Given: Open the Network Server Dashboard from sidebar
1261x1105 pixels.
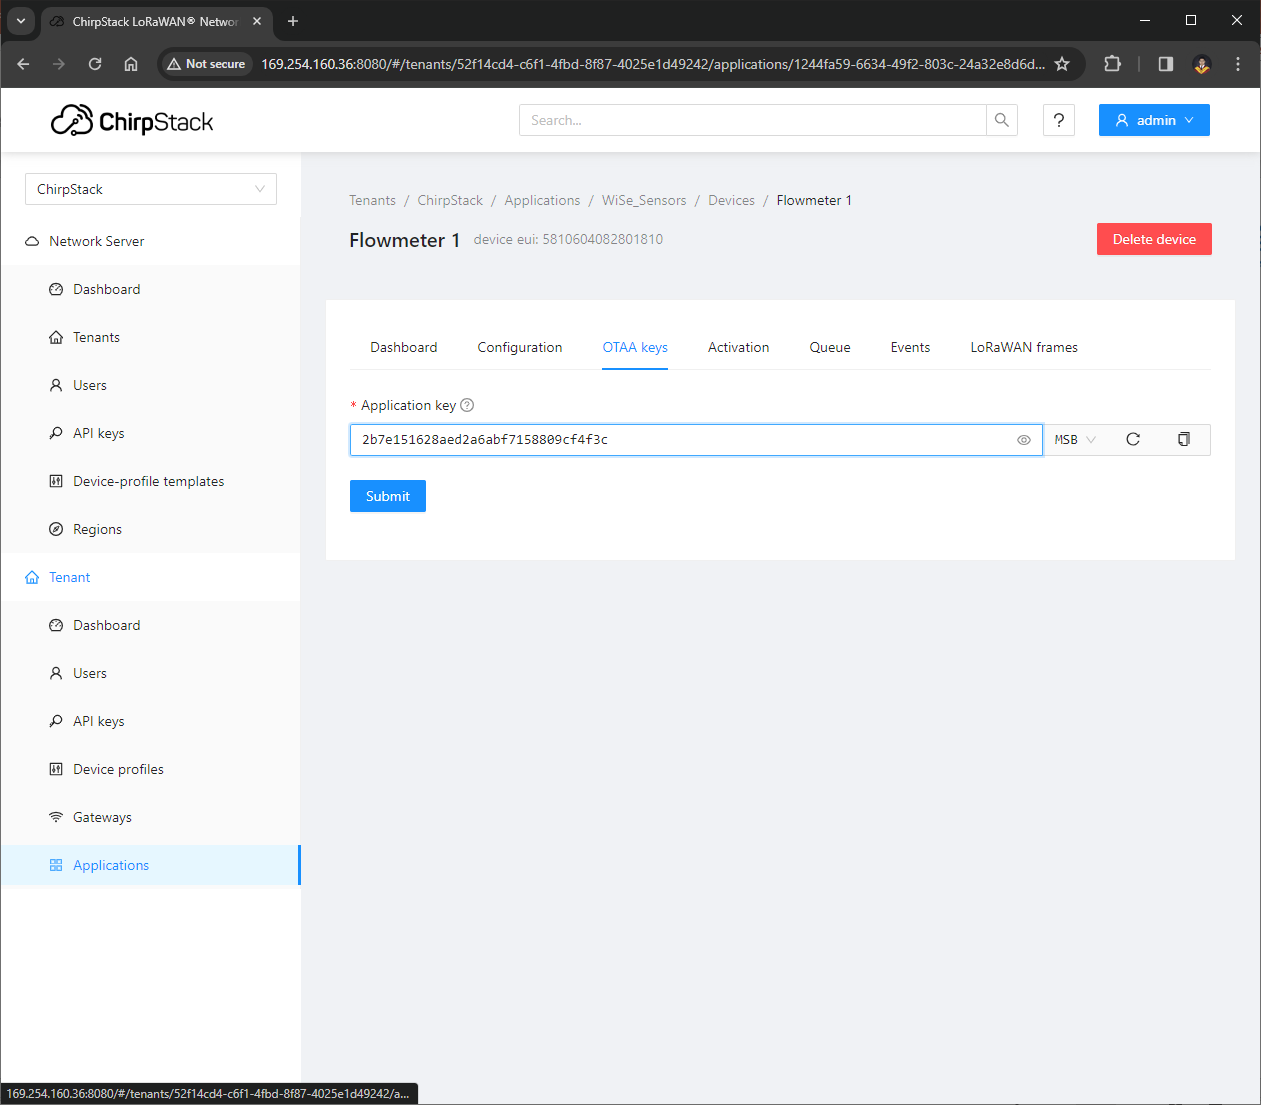Looking at the screenshot, I should pyautogui.click(x=107, y=289).
